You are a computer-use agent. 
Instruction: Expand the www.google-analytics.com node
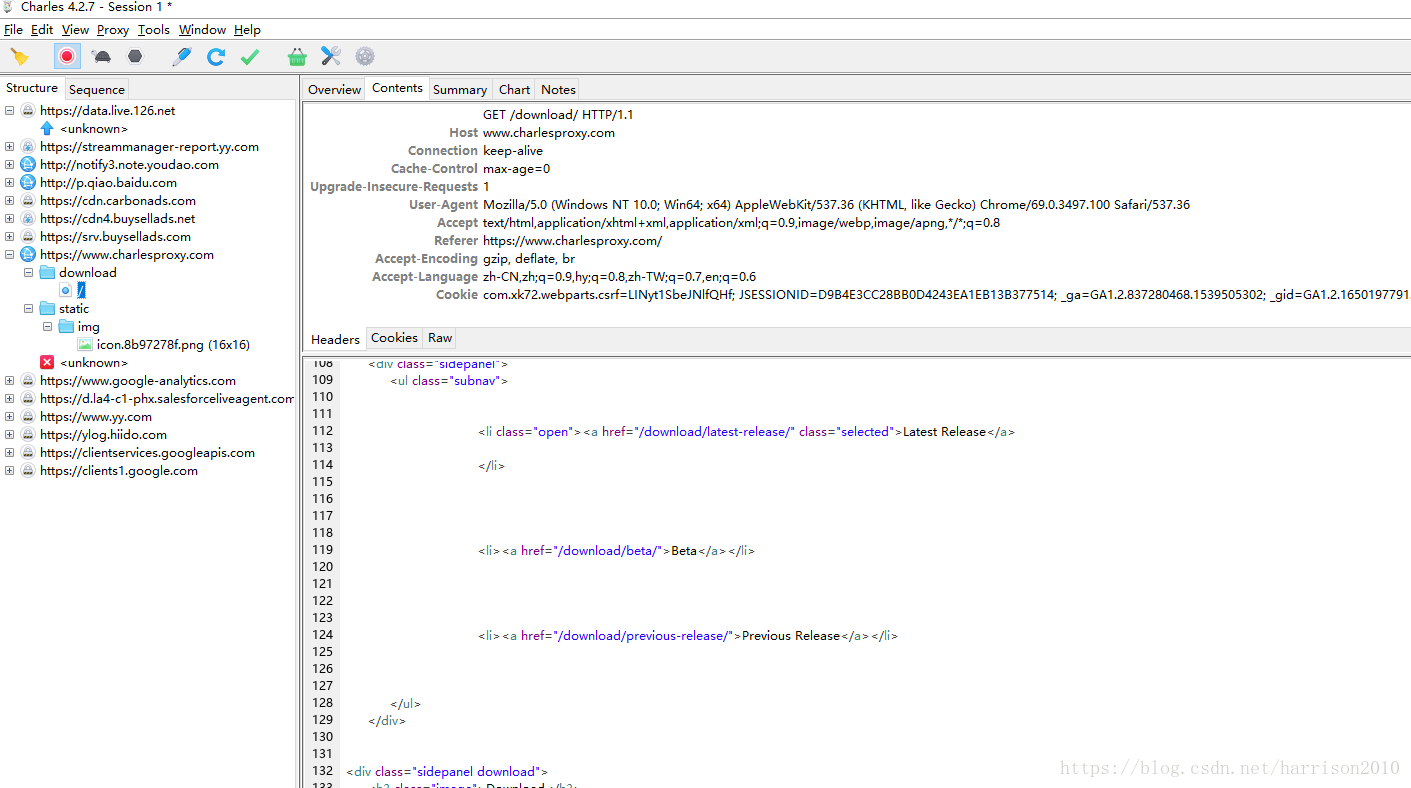9,381
